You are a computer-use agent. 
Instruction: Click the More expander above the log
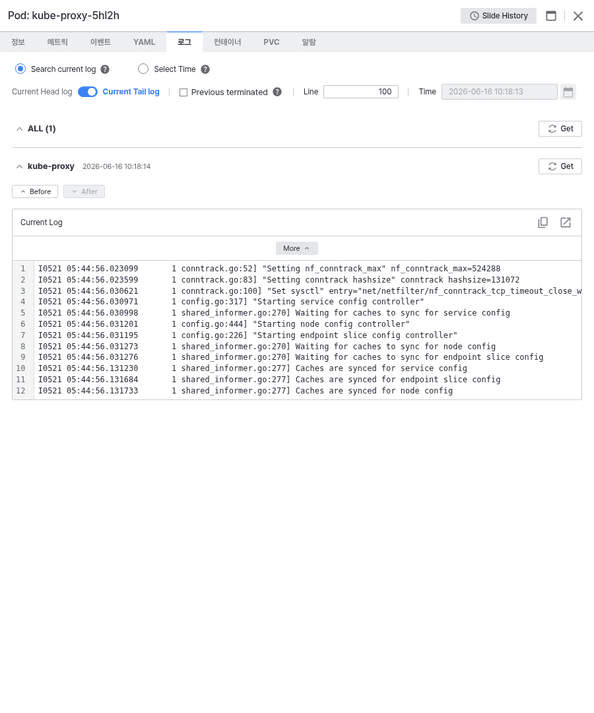pyautogui.click(x=297, y=248)
